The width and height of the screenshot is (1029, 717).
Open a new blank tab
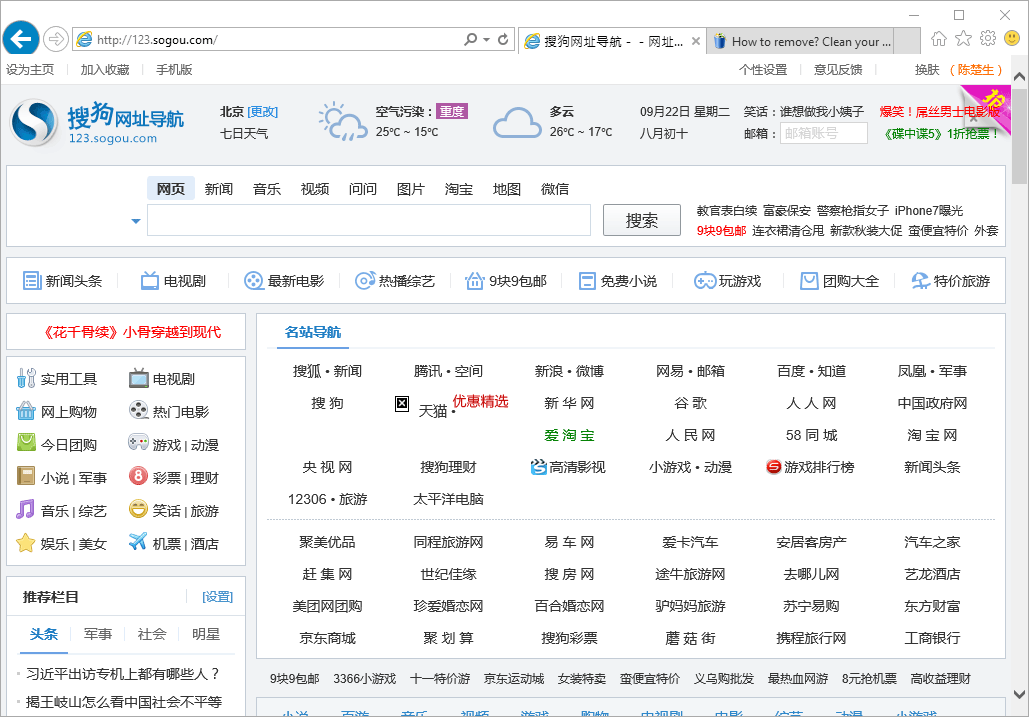pyautogui.click(x=907, y=41)
